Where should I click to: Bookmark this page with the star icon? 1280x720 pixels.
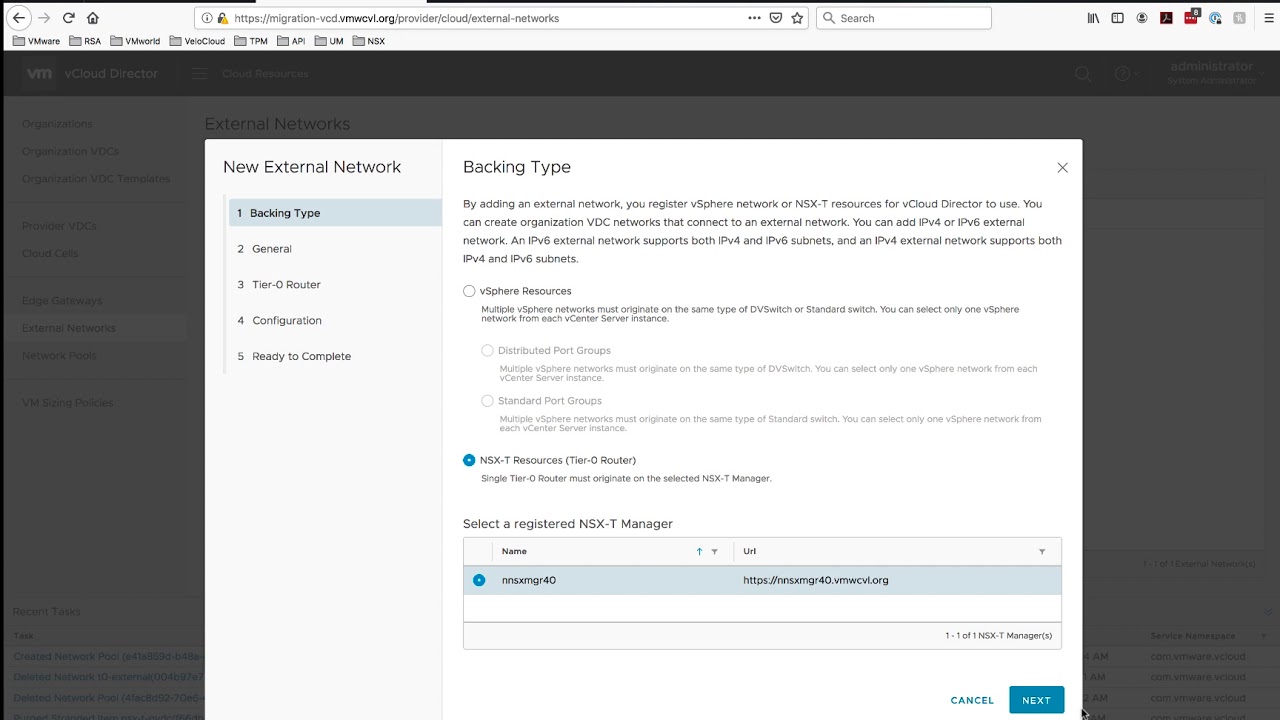797,18
